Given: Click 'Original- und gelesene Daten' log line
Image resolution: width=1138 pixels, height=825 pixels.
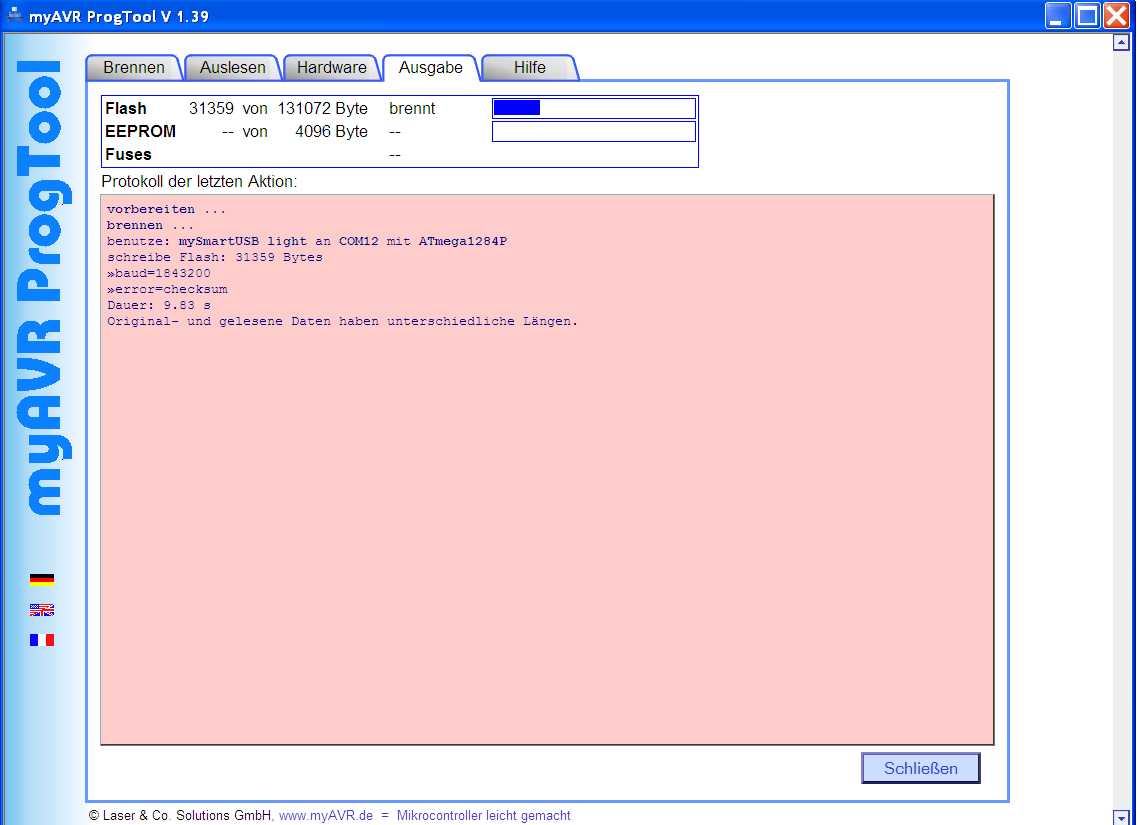Looking at the screenshot, I should [x=342, y=321].
